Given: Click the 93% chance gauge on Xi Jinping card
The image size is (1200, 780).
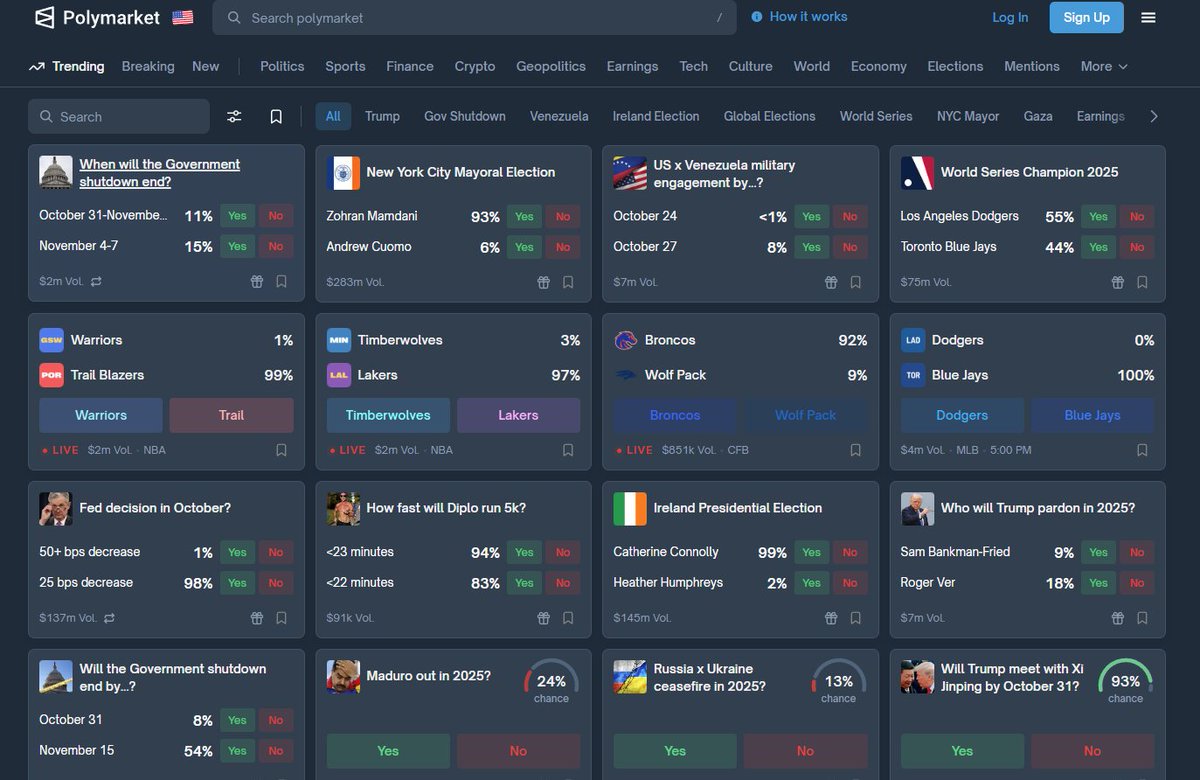Looking at the screenshot, I should [x=1125, y=683].
